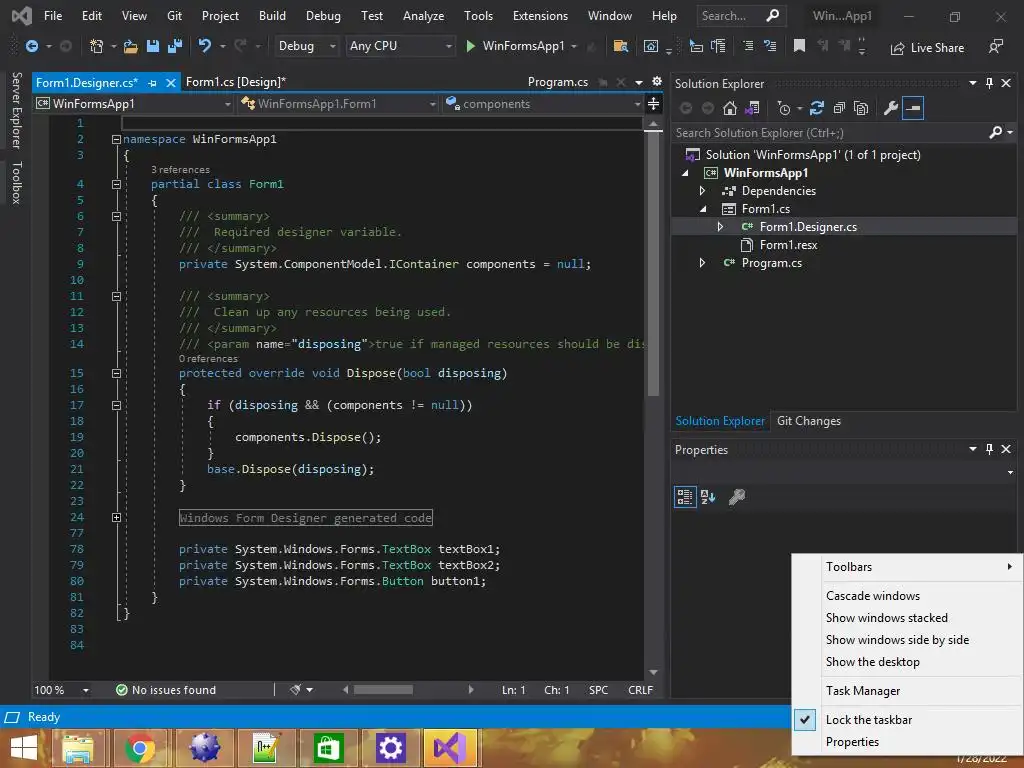Start WinFormsApp1 with the green play icon

(x=470, y=46)
